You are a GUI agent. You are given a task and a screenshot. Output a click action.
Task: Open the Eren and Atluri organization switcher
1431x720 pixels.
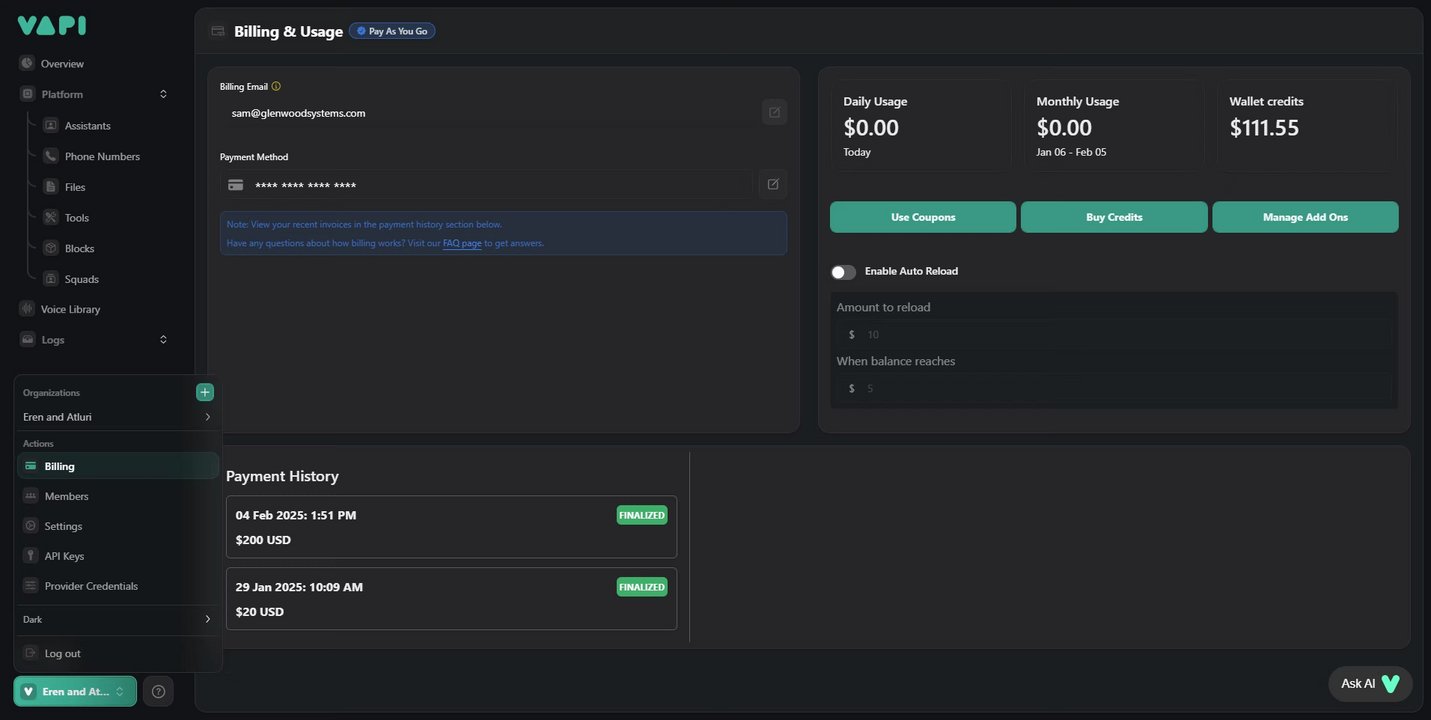pos(75,691)
